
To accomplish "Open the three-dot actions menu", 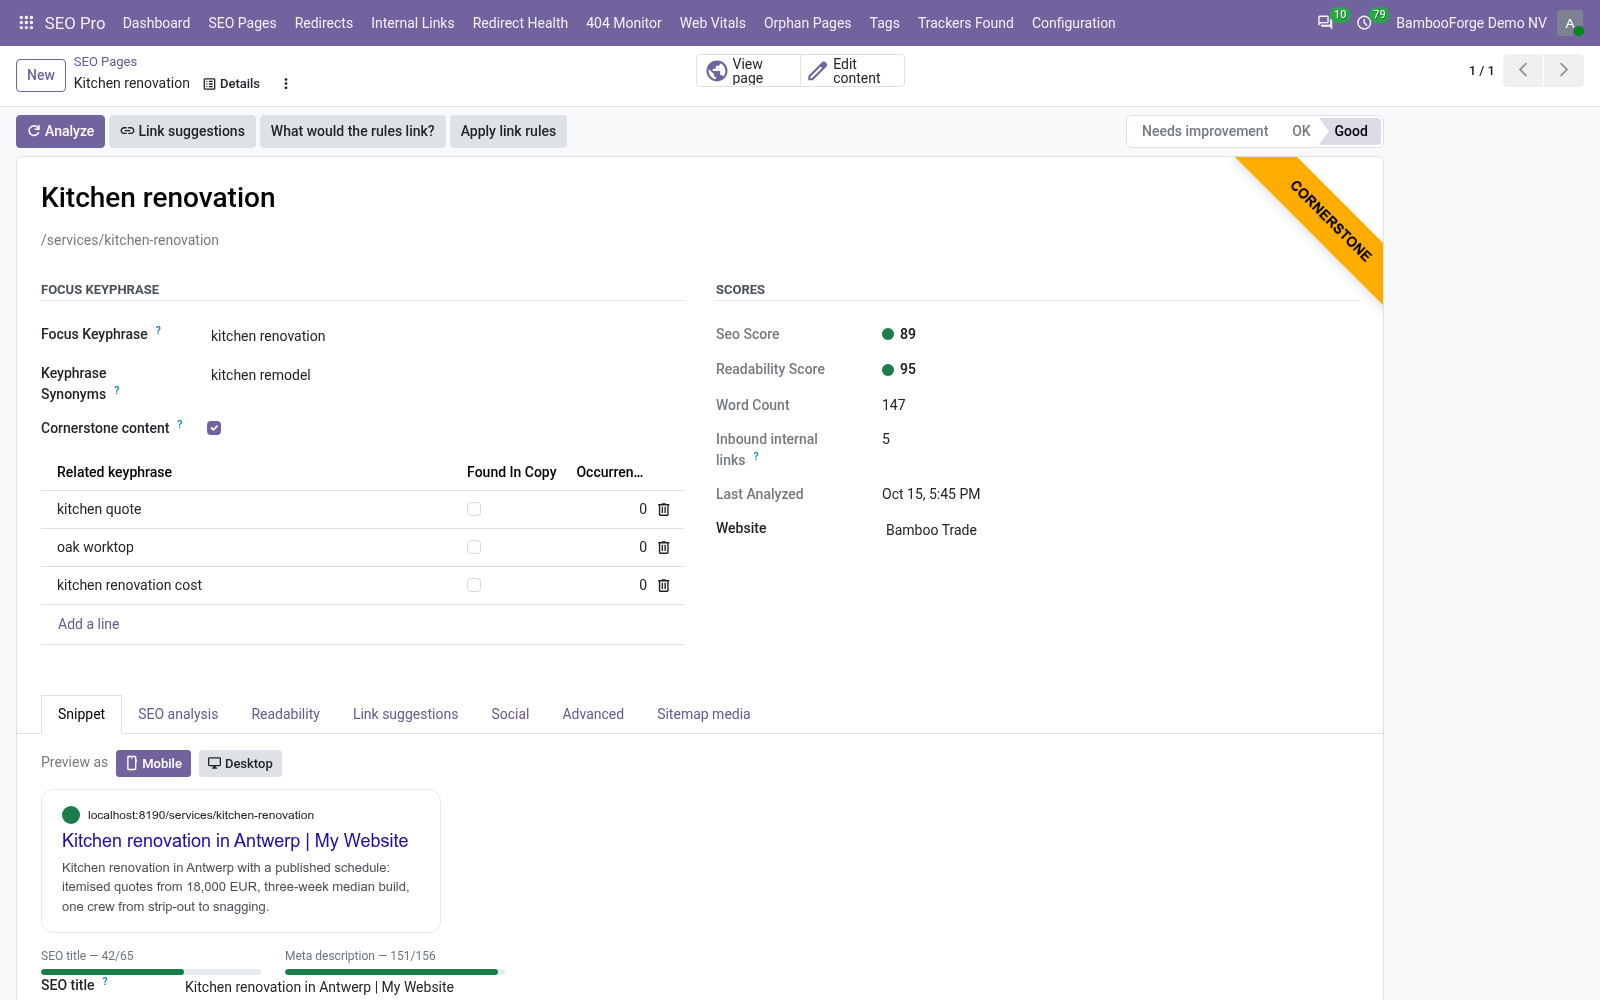I will tap(286, 84).
